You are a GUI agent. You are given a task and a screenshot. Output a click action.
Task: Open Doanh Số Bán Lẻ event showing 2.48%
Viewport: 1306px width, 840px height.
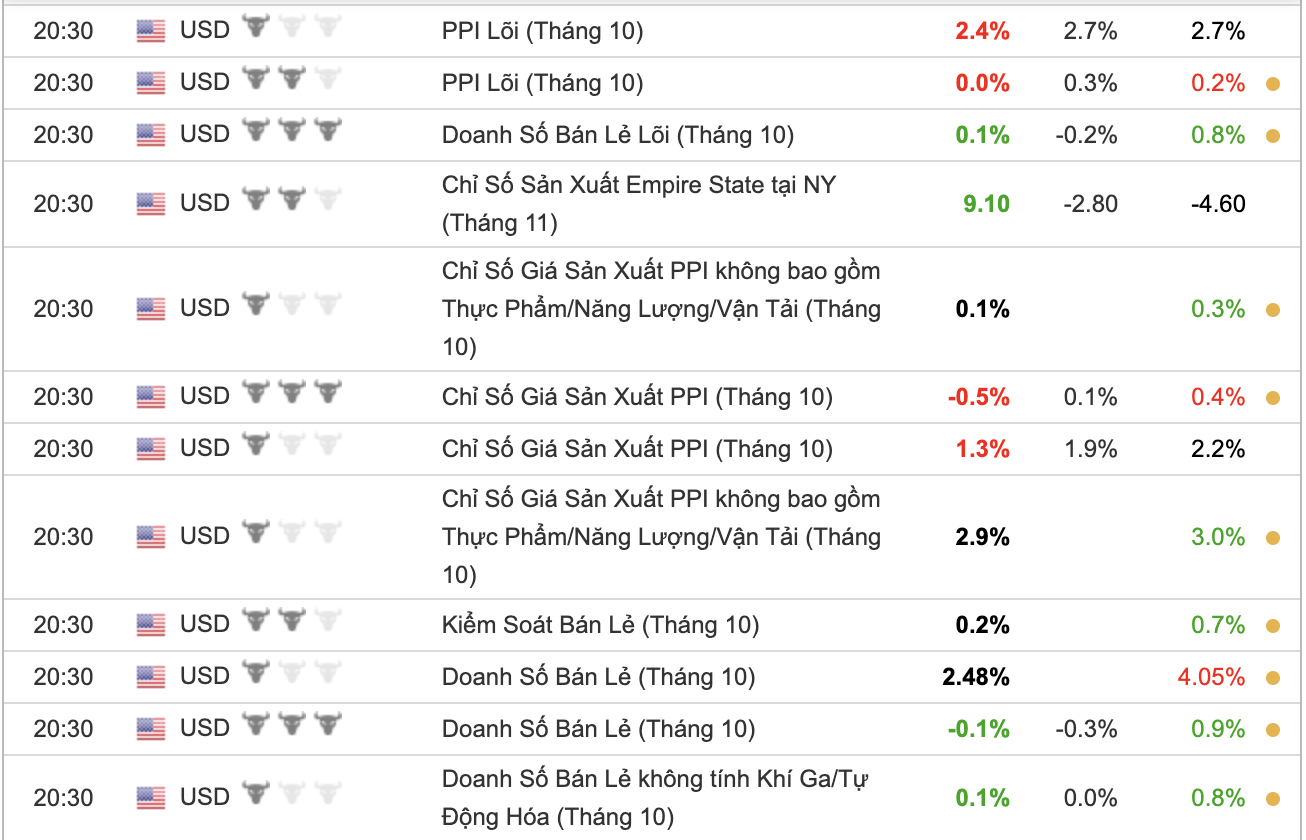pyautogui.click(x=598, y=677)
